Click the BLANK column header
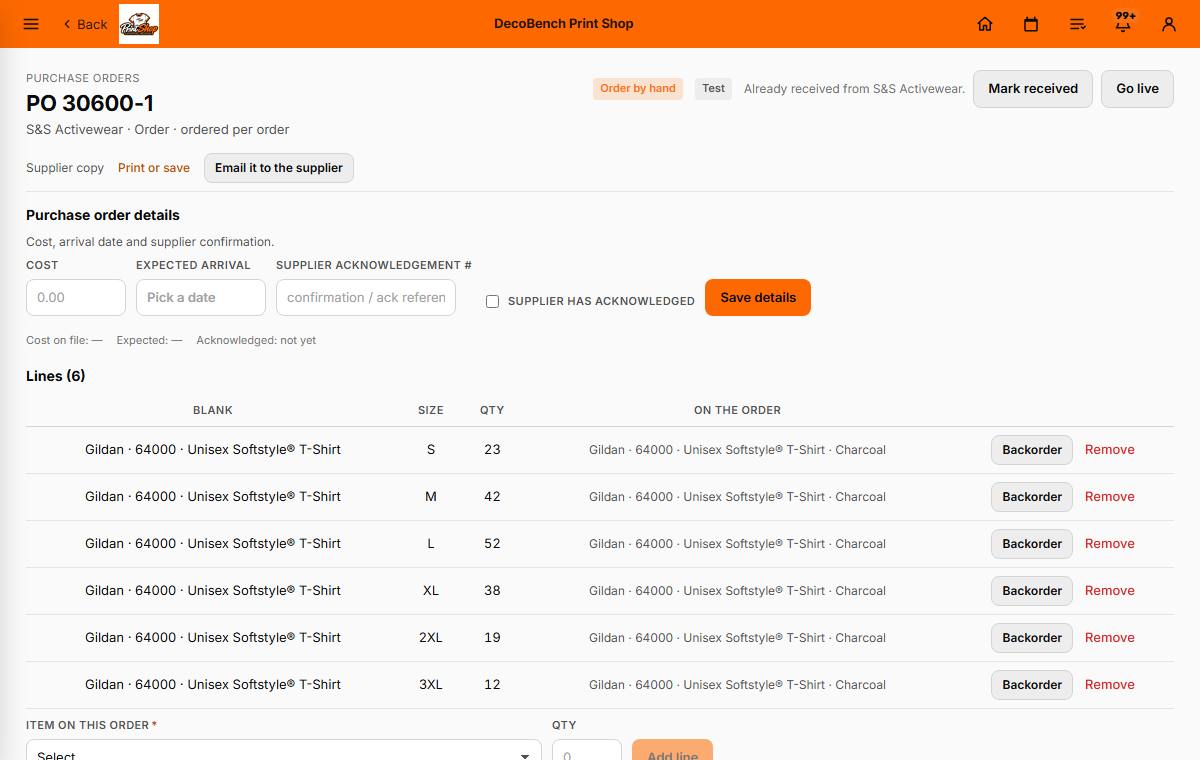The height and width of the screenshot is (760, 1200). [213, 410]
